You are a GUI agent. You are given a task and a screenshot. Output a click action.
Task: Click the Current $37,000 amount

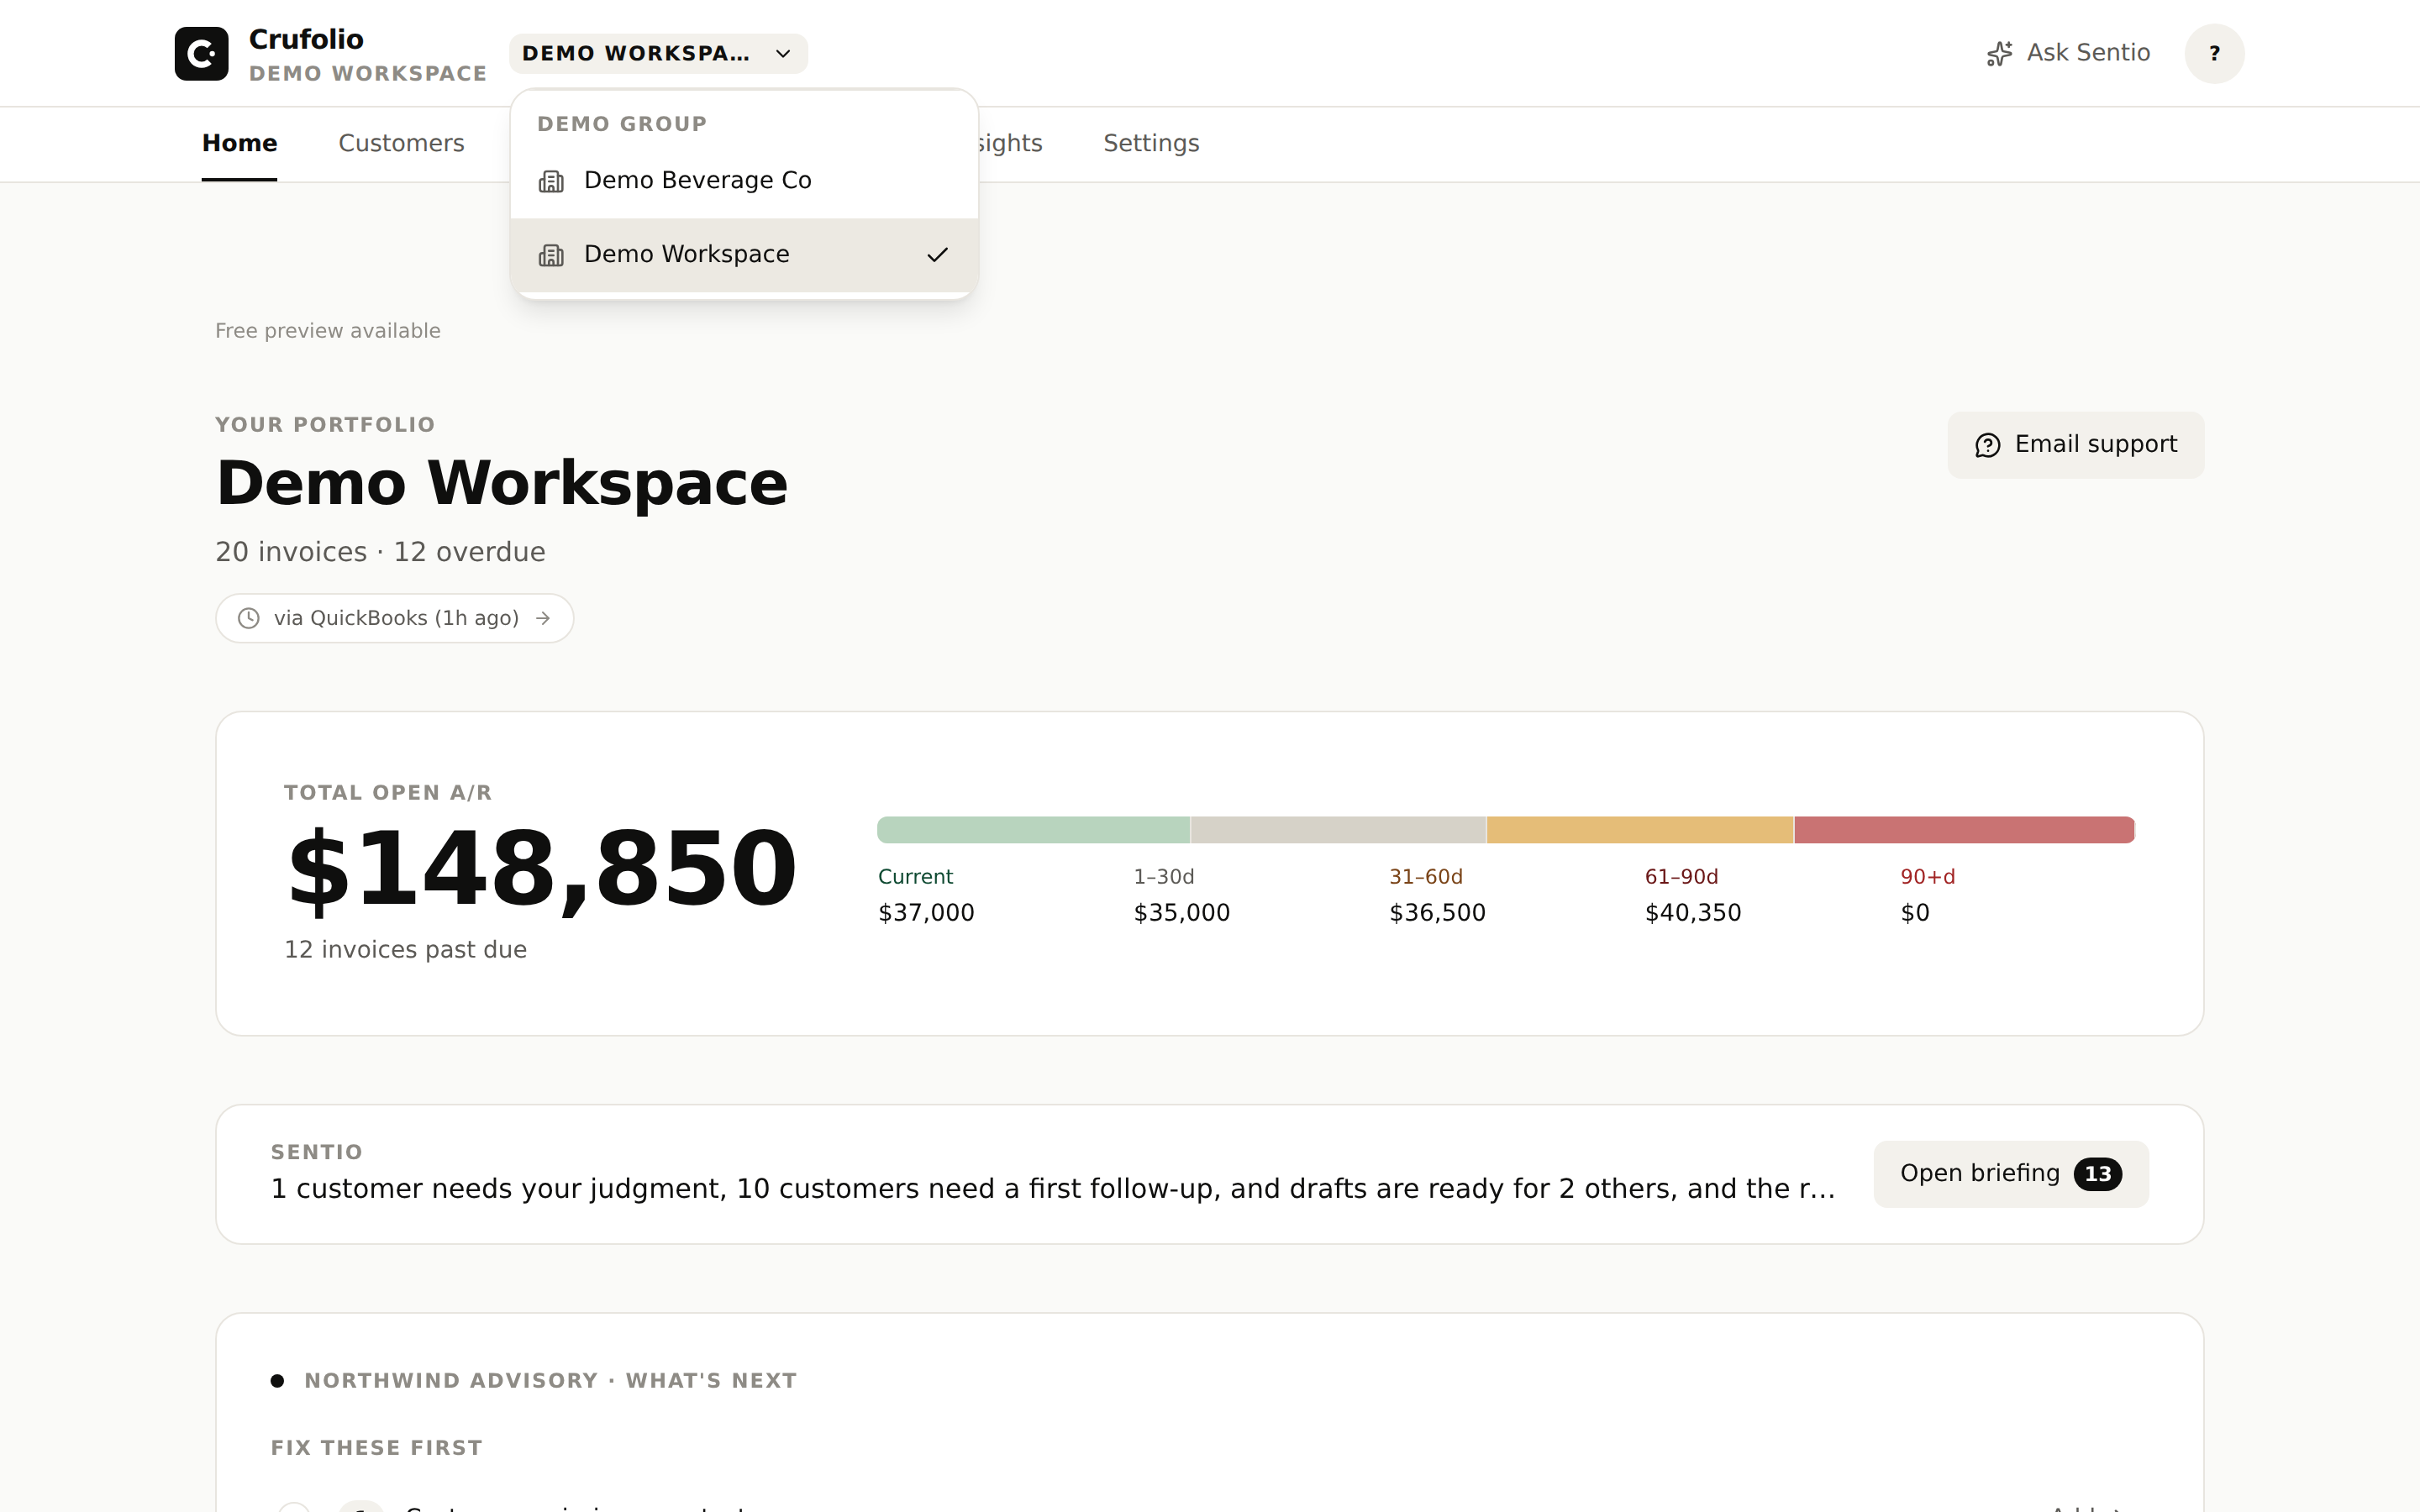click(x=926, y=913)
